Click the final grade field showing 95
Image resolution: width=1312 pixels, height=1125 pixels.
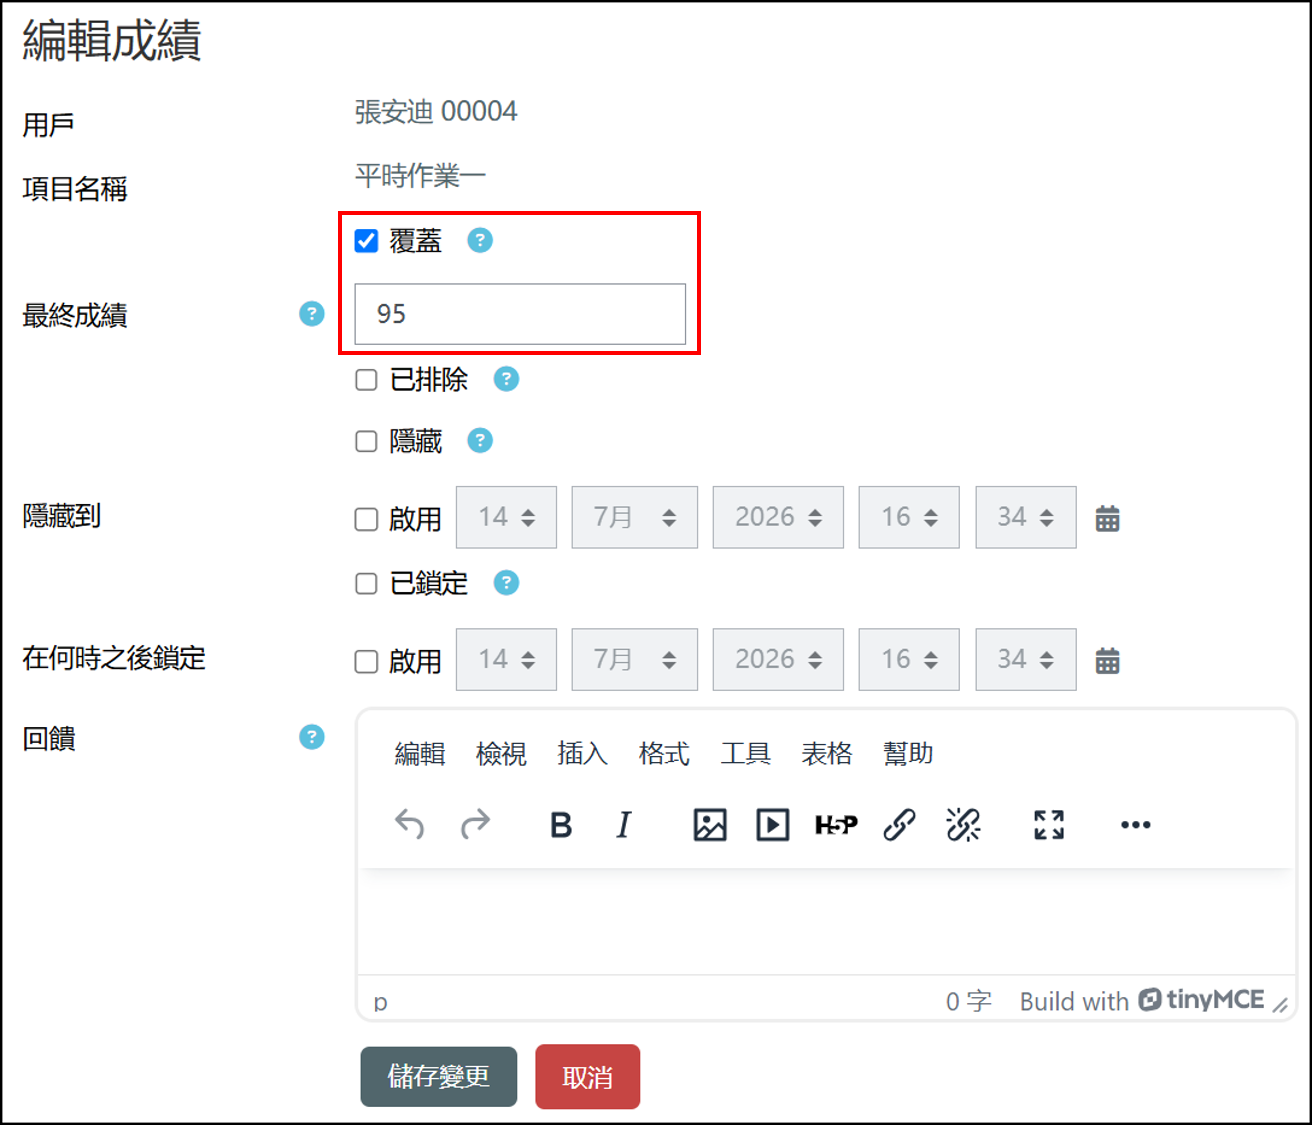tap(520, 314)
